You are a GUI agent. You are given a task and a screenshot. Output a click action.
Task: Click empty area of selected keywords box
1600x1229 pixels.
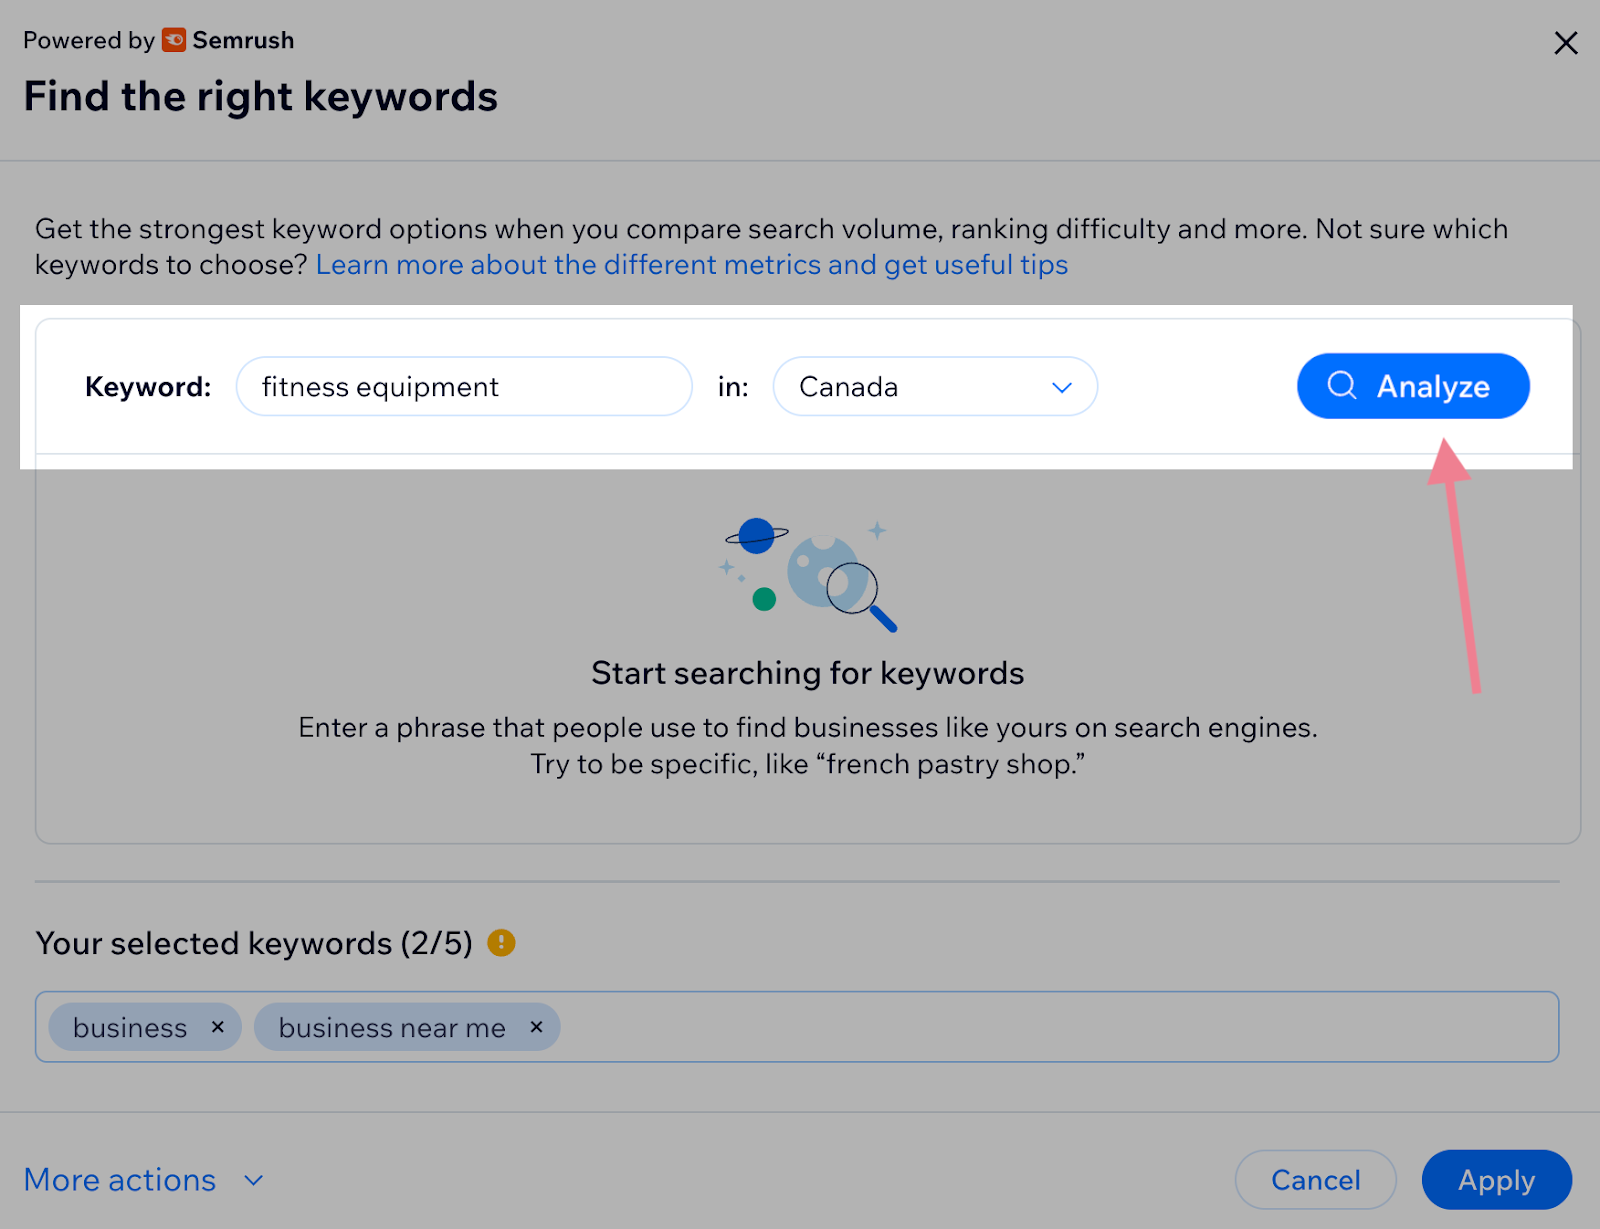[1050, 1027]
